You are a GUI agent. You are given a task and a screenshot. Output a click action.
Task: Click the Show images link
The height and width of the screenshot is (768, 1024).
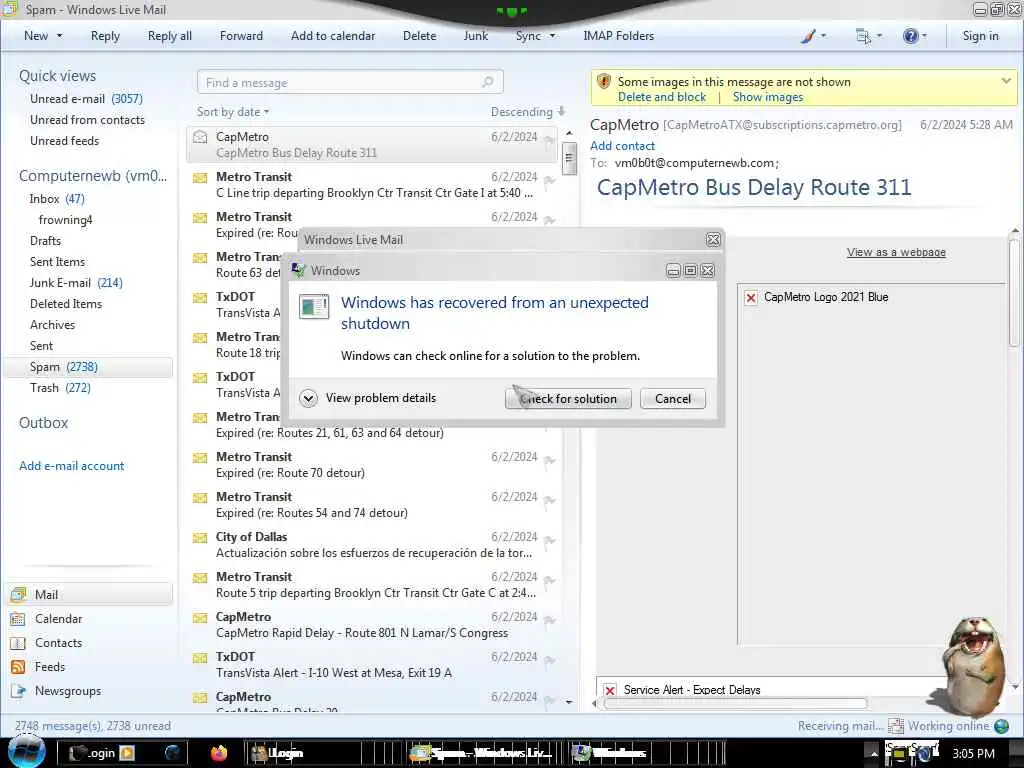tap(768, 97)
